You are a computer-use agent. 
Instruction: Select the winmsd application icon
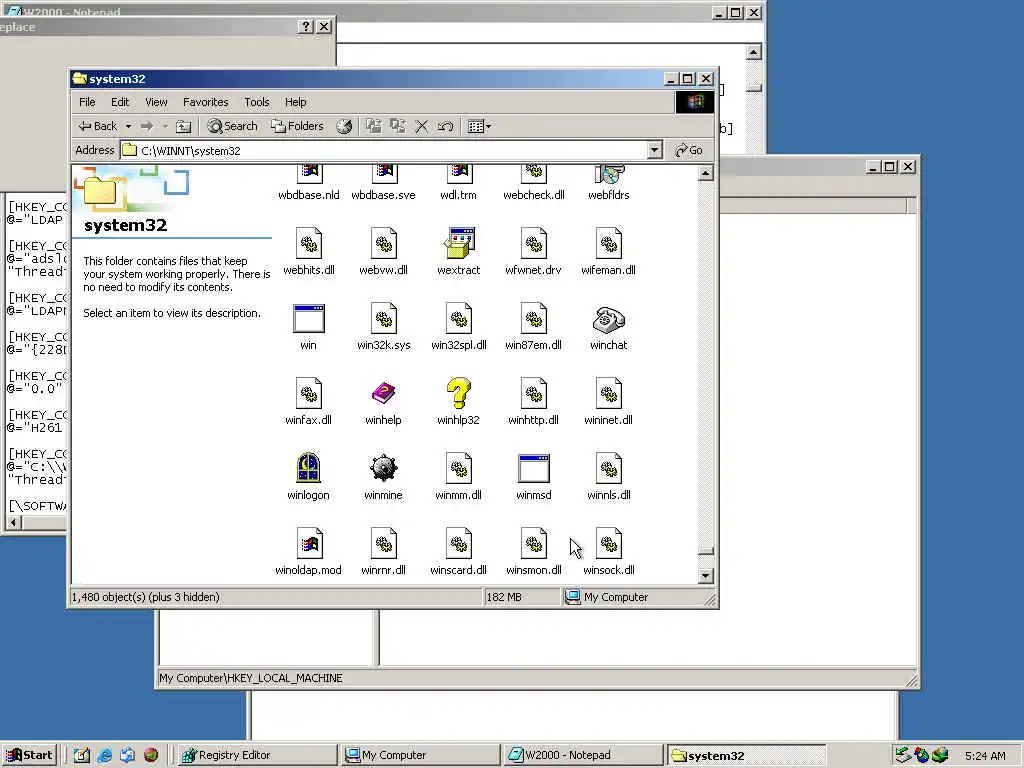(534, 468)
